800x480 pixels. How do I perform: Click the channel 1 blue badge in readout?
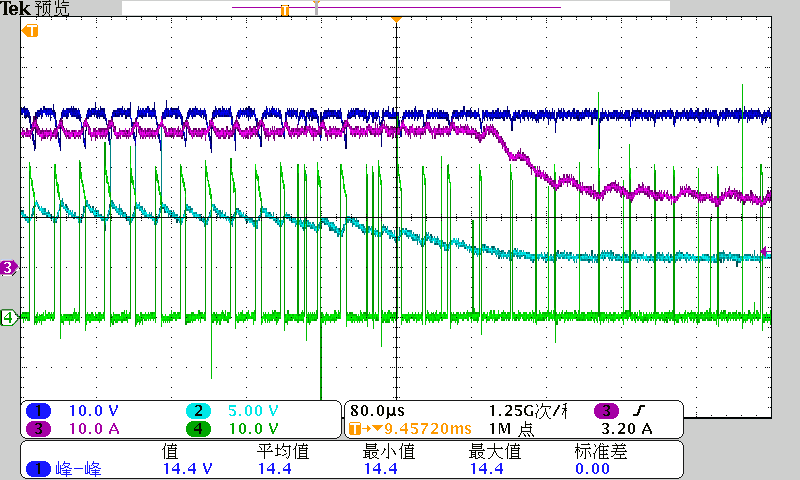coord(38,411)
